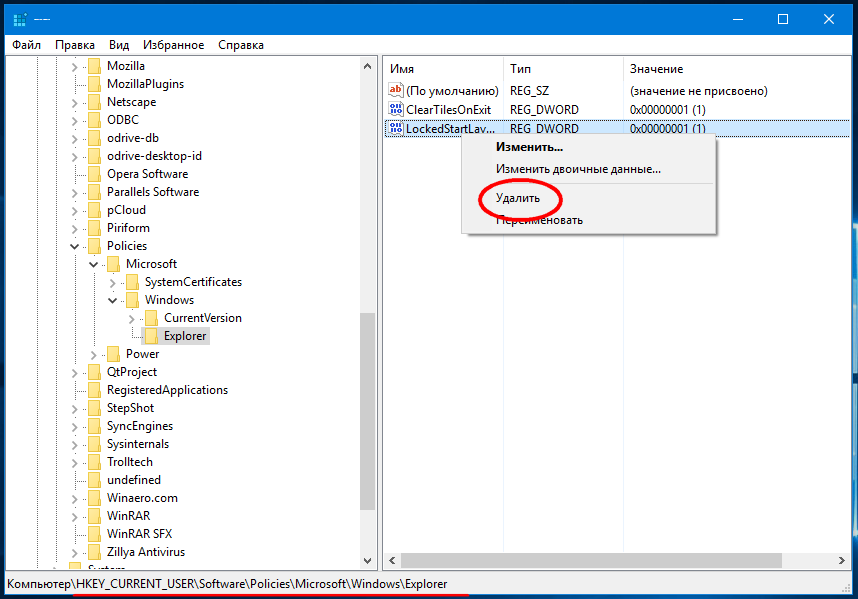Click the WinRAR SFX folder icon
Screen dimensions: 858x599
[x=94, y=534]
